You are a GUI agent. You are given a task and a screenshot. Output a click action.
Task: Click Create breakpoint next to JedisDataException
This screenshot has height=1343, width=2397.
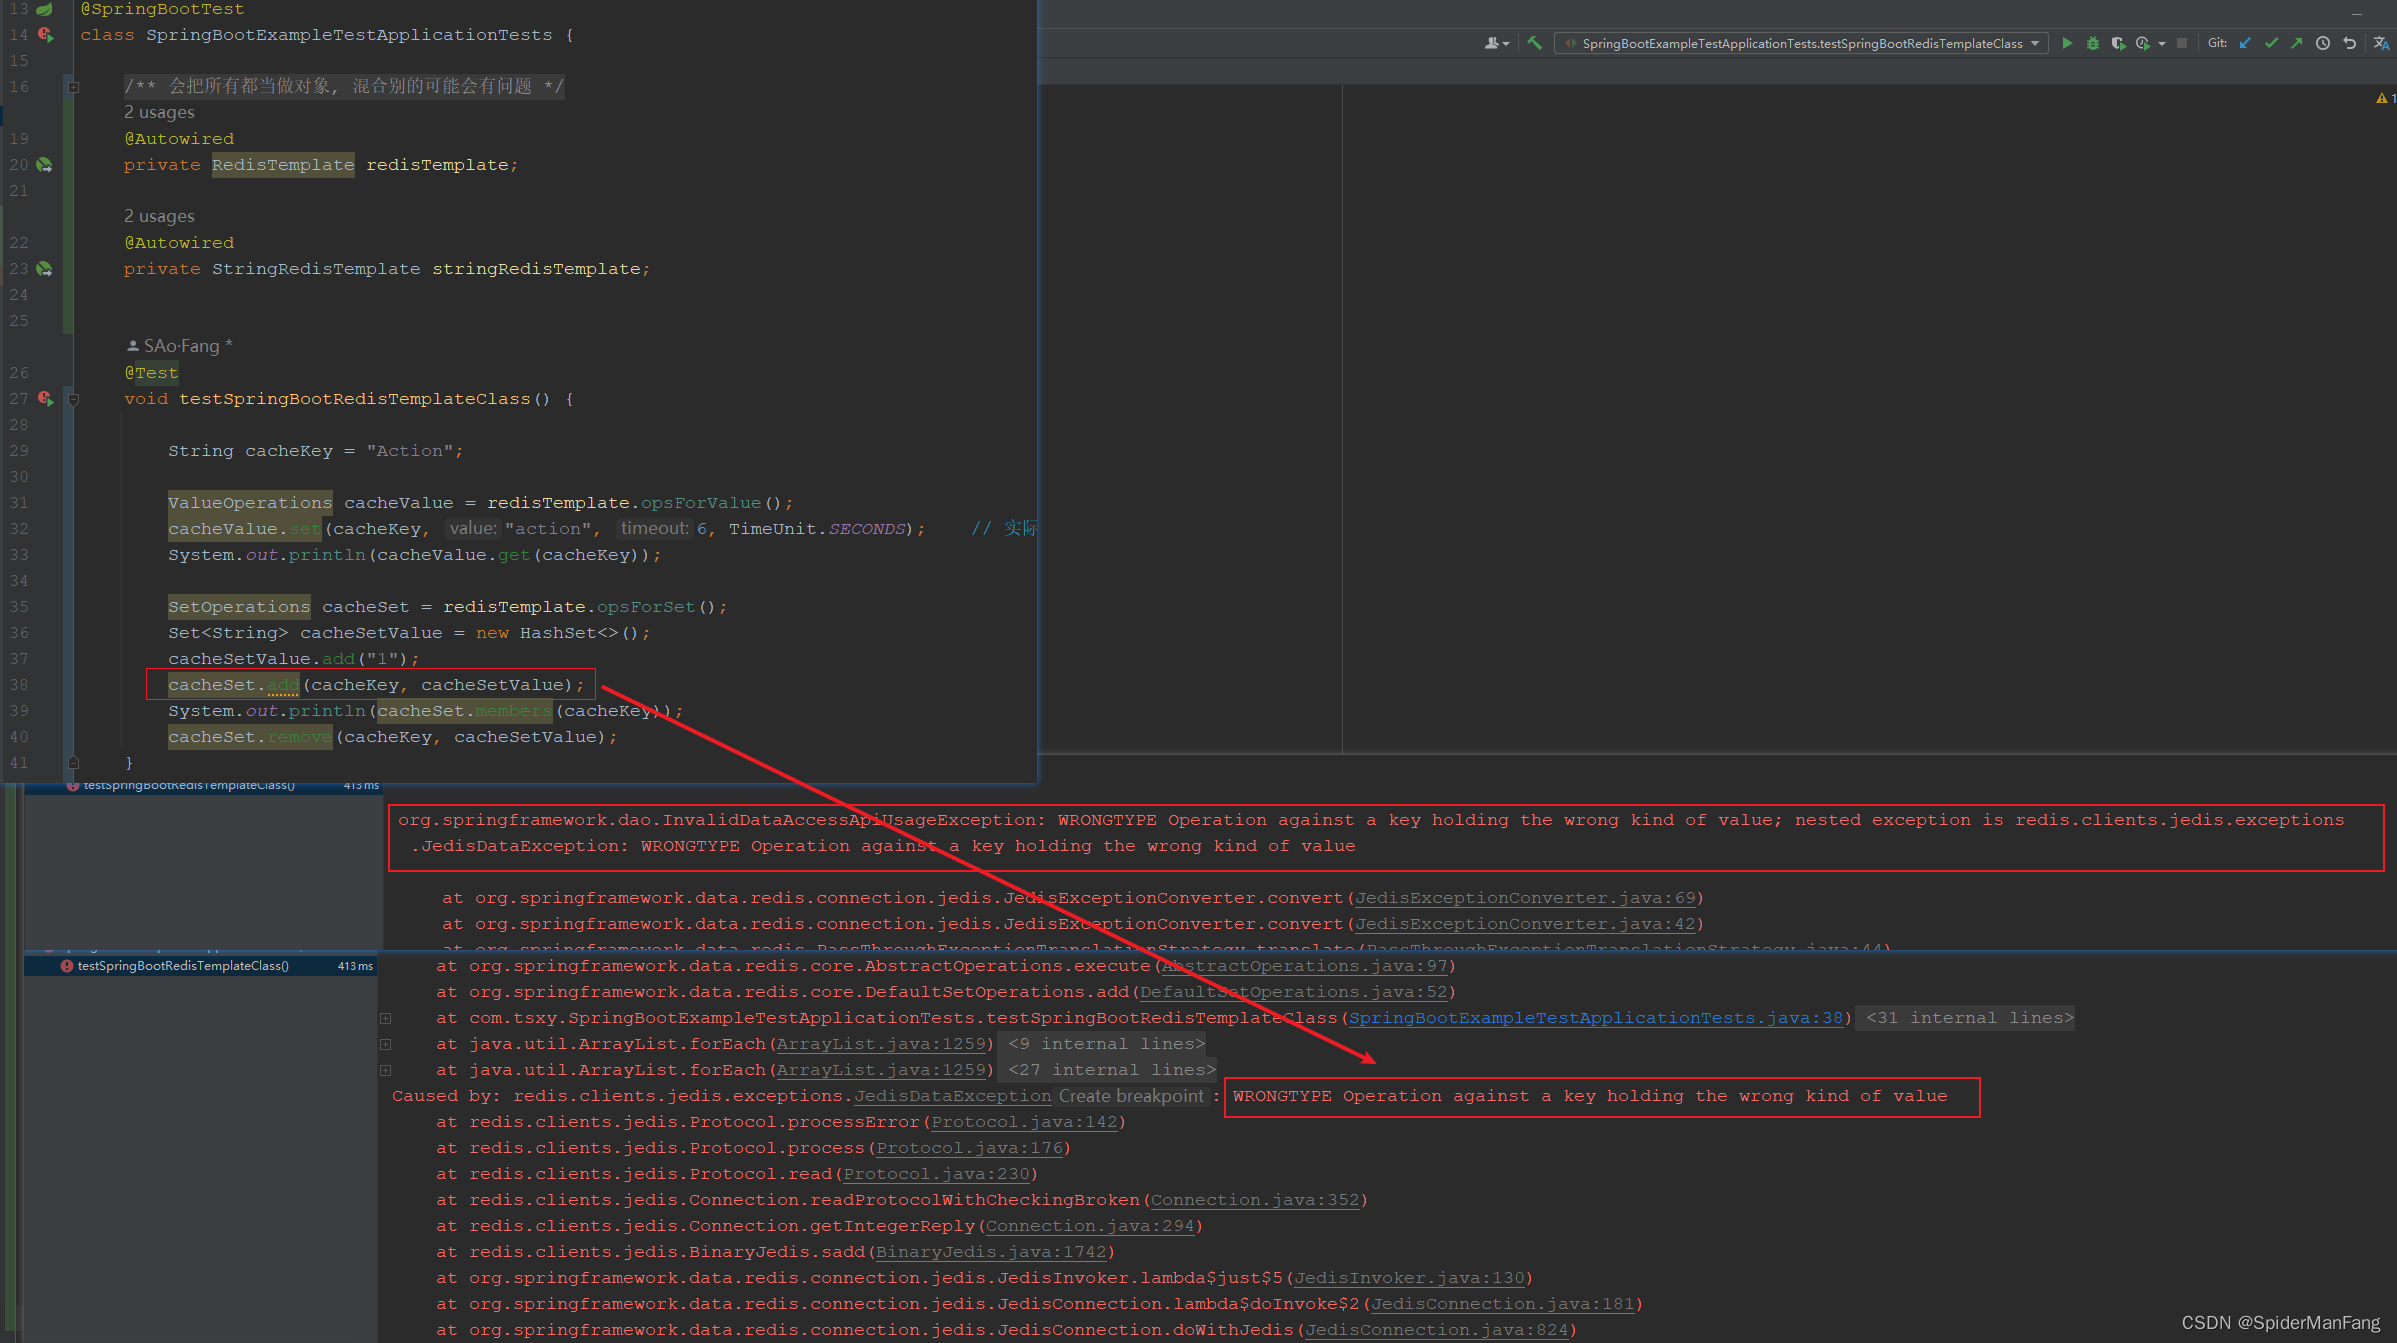tap(1131, 1096)
